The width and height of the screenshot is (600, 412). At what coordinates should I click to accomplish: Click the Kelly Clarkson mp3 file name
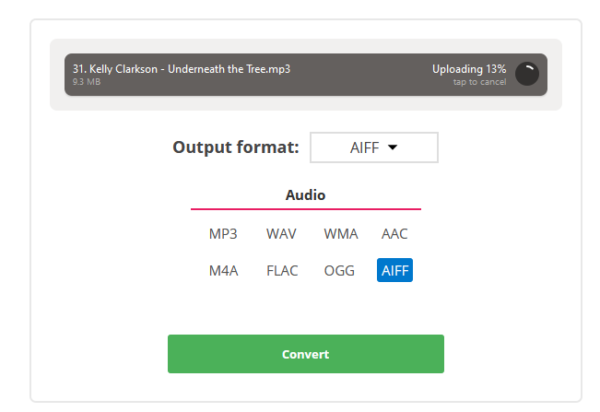pyautogui.click(x=181, y=68)
